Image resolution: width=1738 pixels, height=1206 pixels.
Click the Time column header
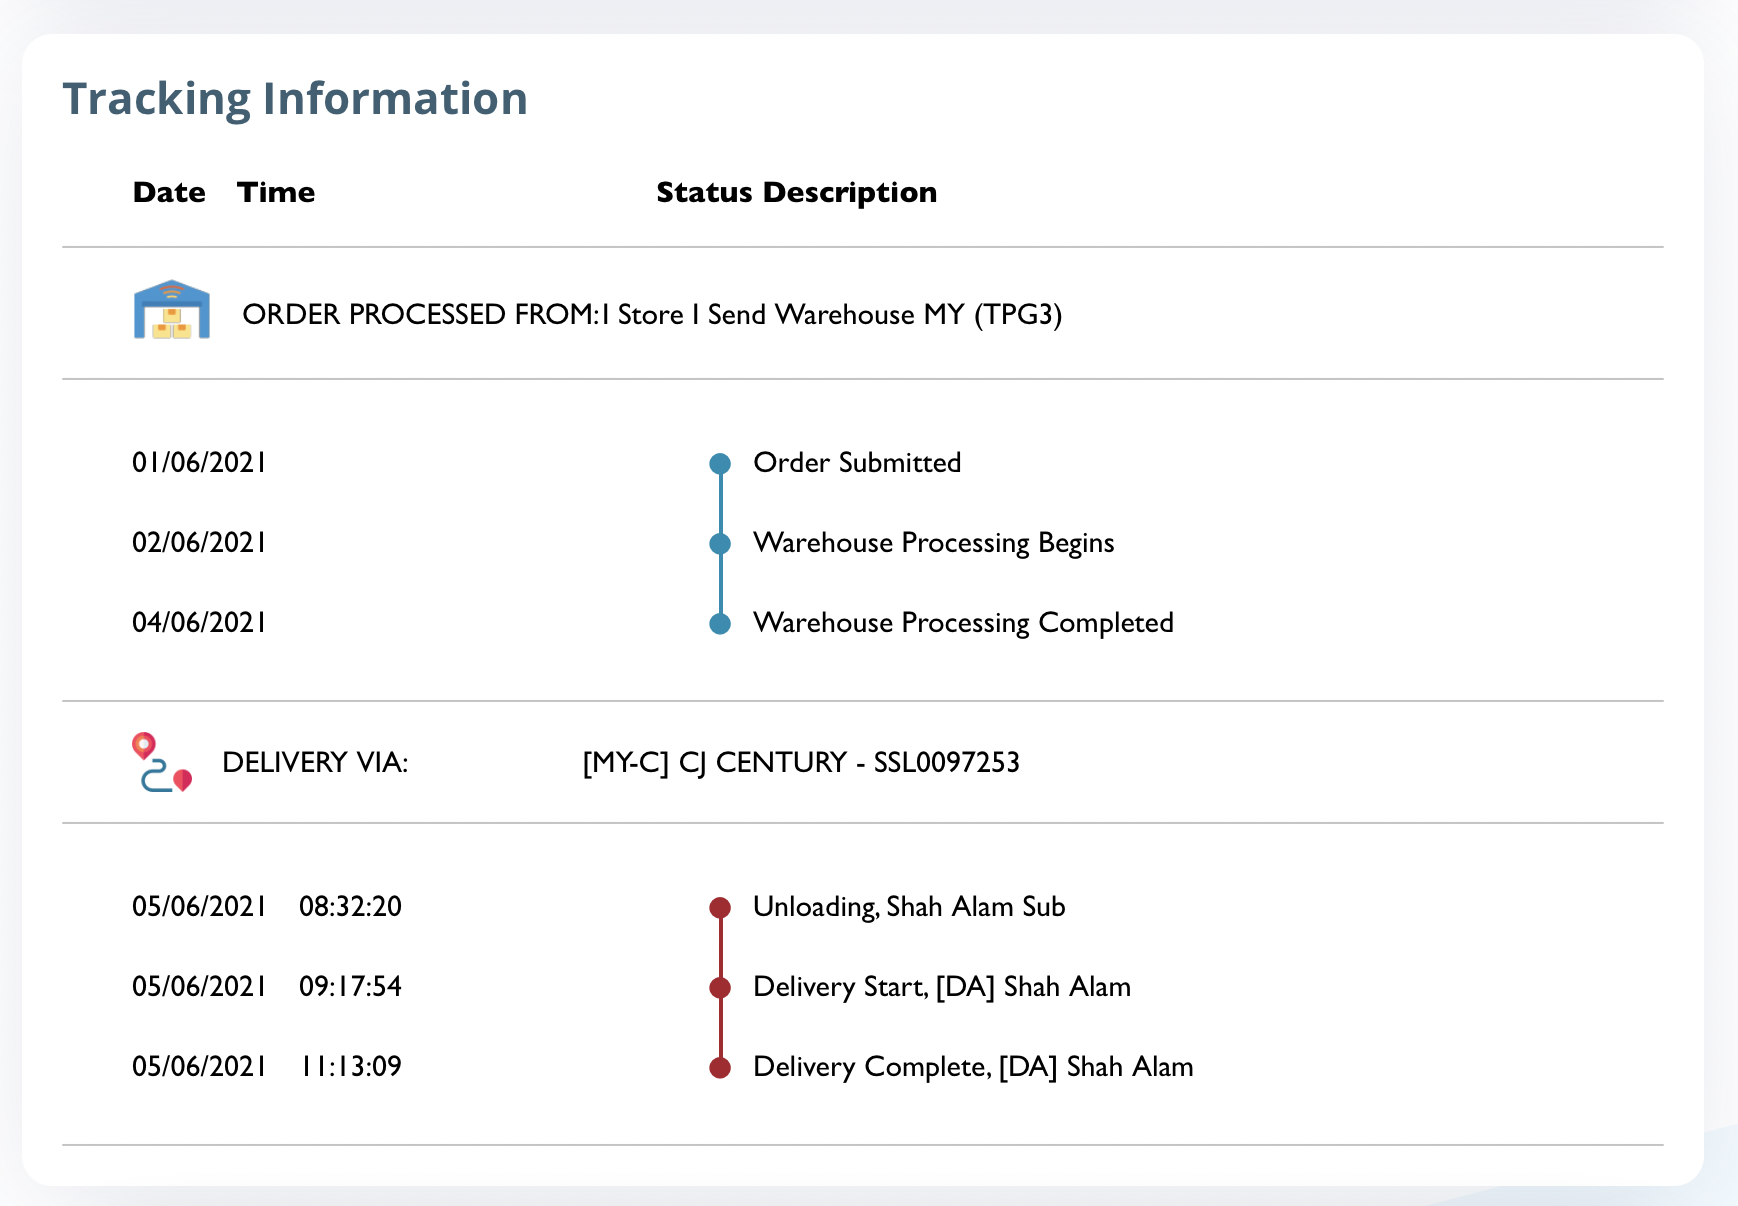pyautogui.click(x=276, y=192)
